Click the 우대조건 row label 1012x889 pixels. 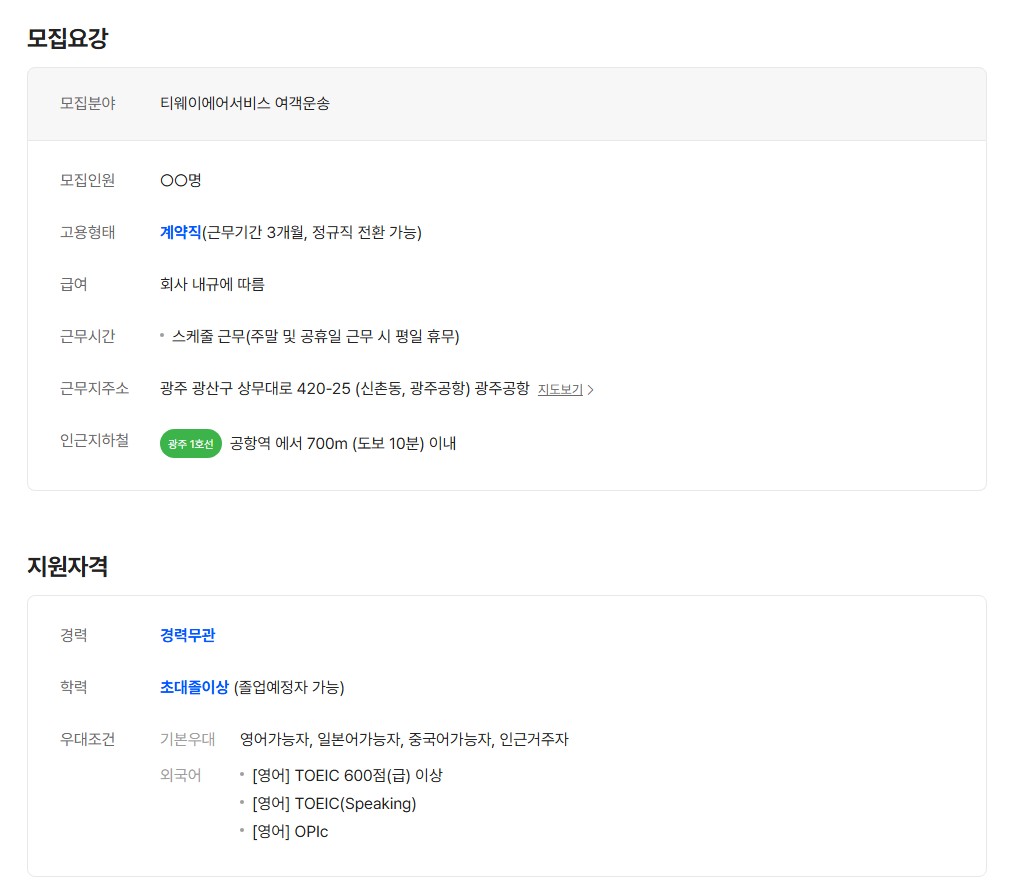coord(88,739)
